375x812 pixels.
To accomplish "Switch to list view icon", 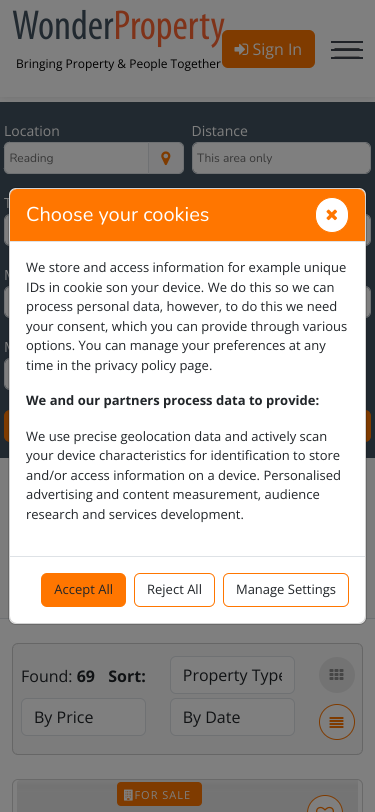I will tap(337, 722).
